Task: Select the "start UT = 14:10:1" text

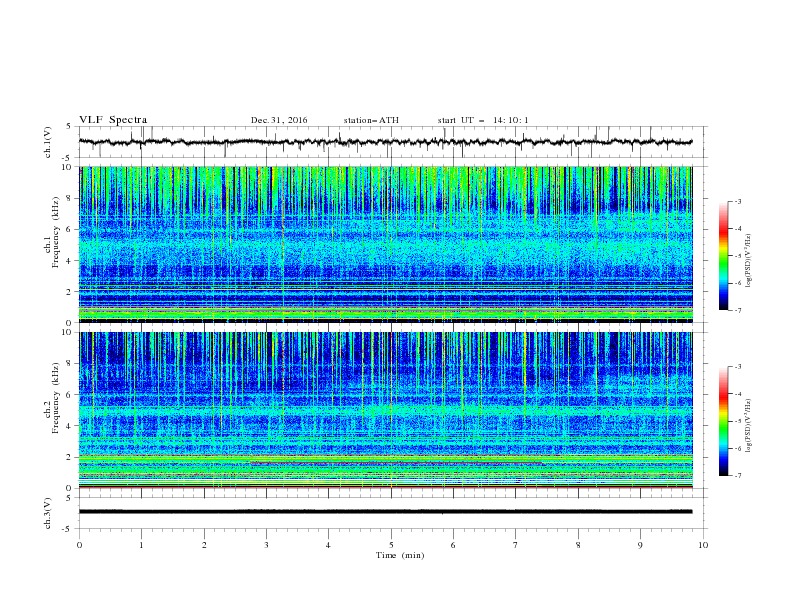Action: (483, 120)
